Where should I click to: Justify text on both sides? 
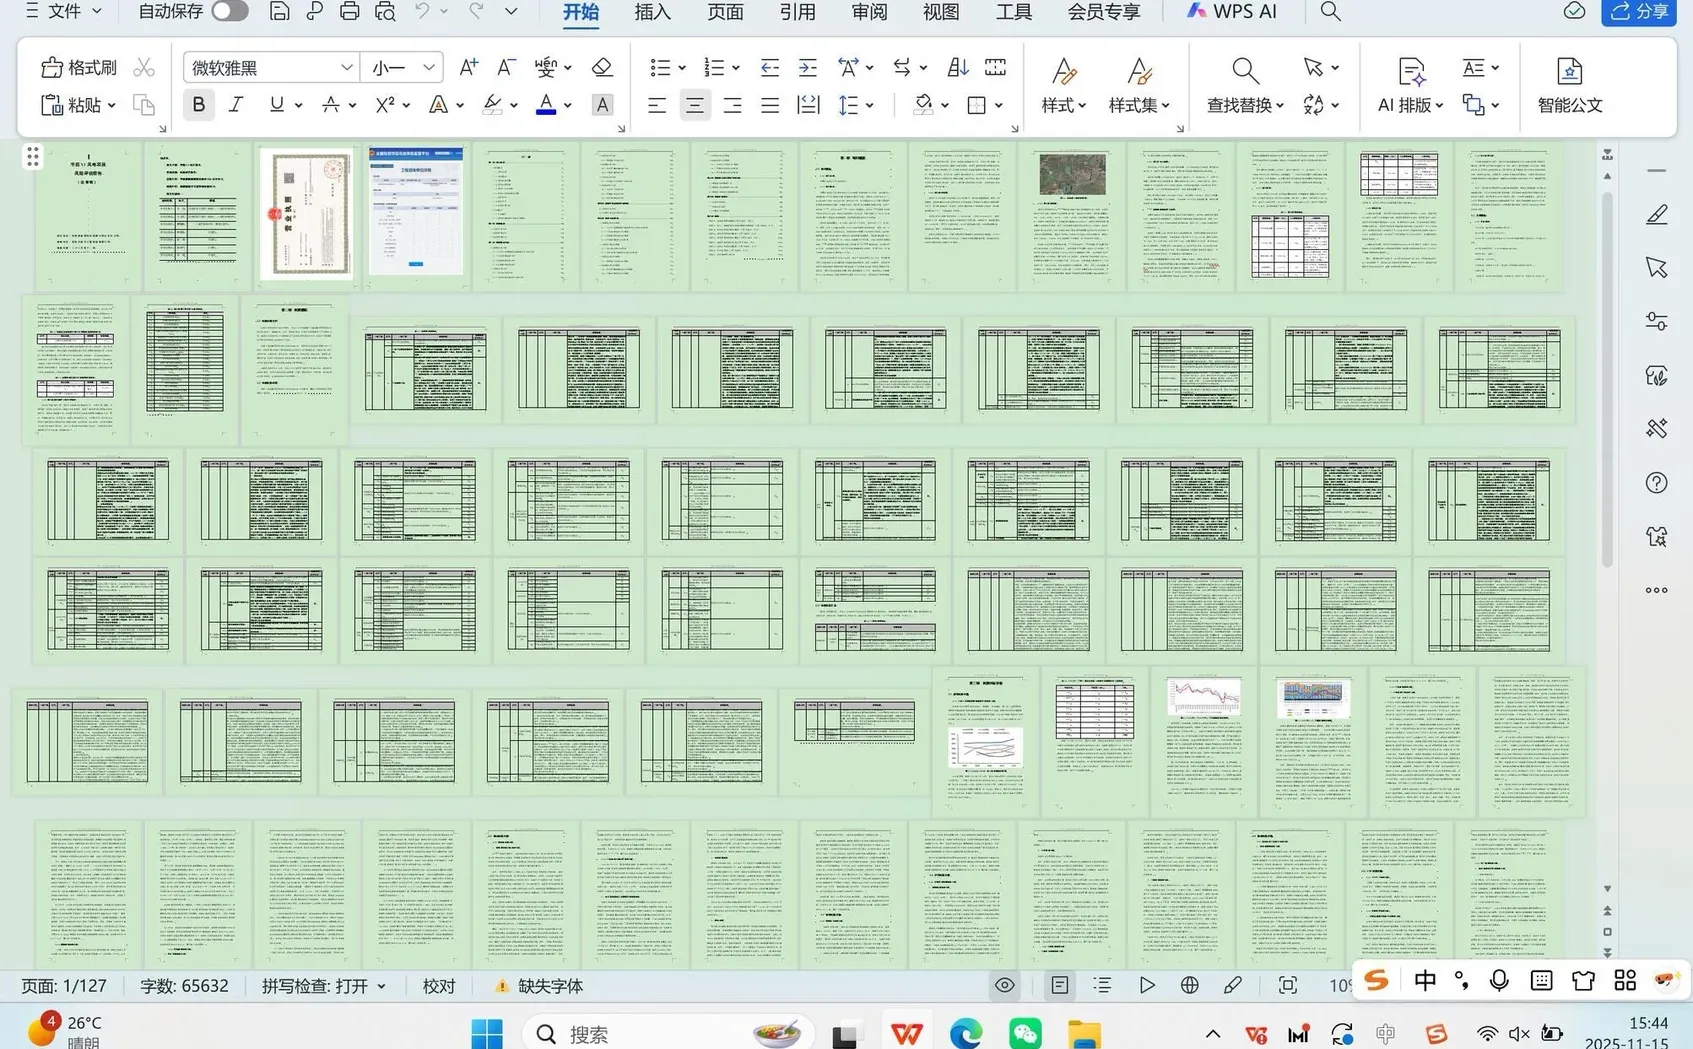(769, 105)
